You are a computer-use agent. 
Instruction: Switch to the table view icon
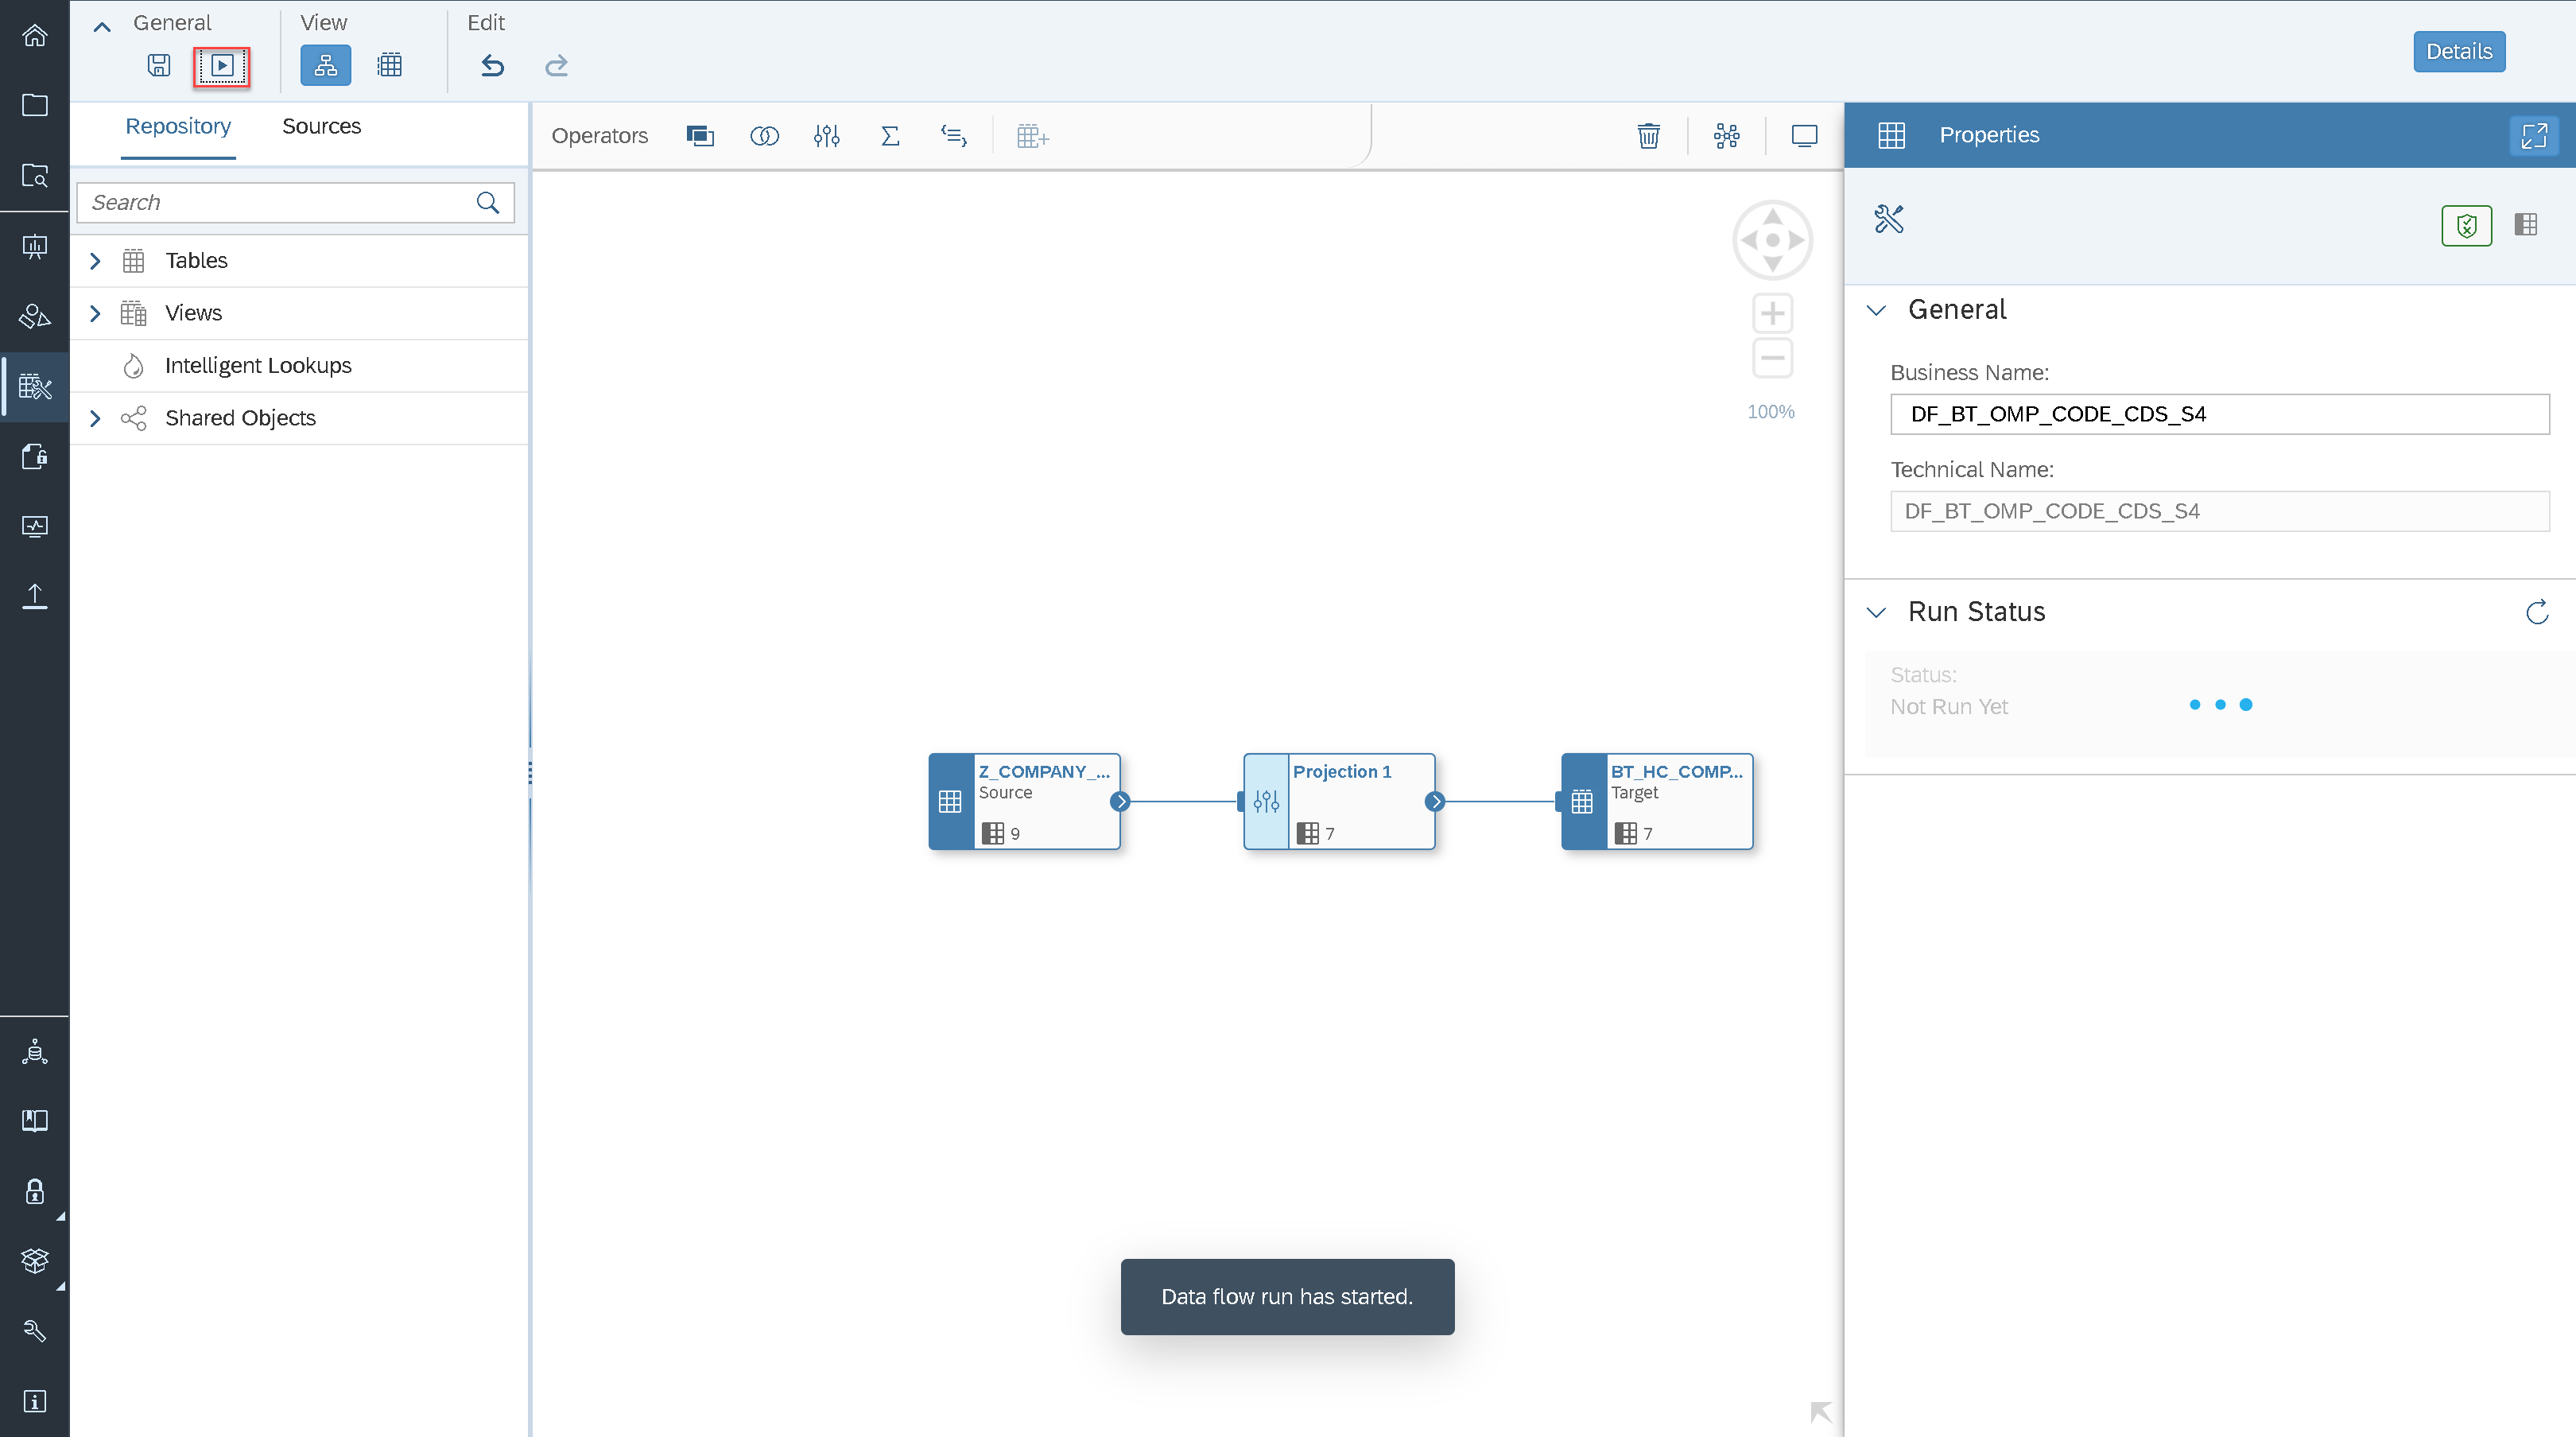[x=390, y=66]
